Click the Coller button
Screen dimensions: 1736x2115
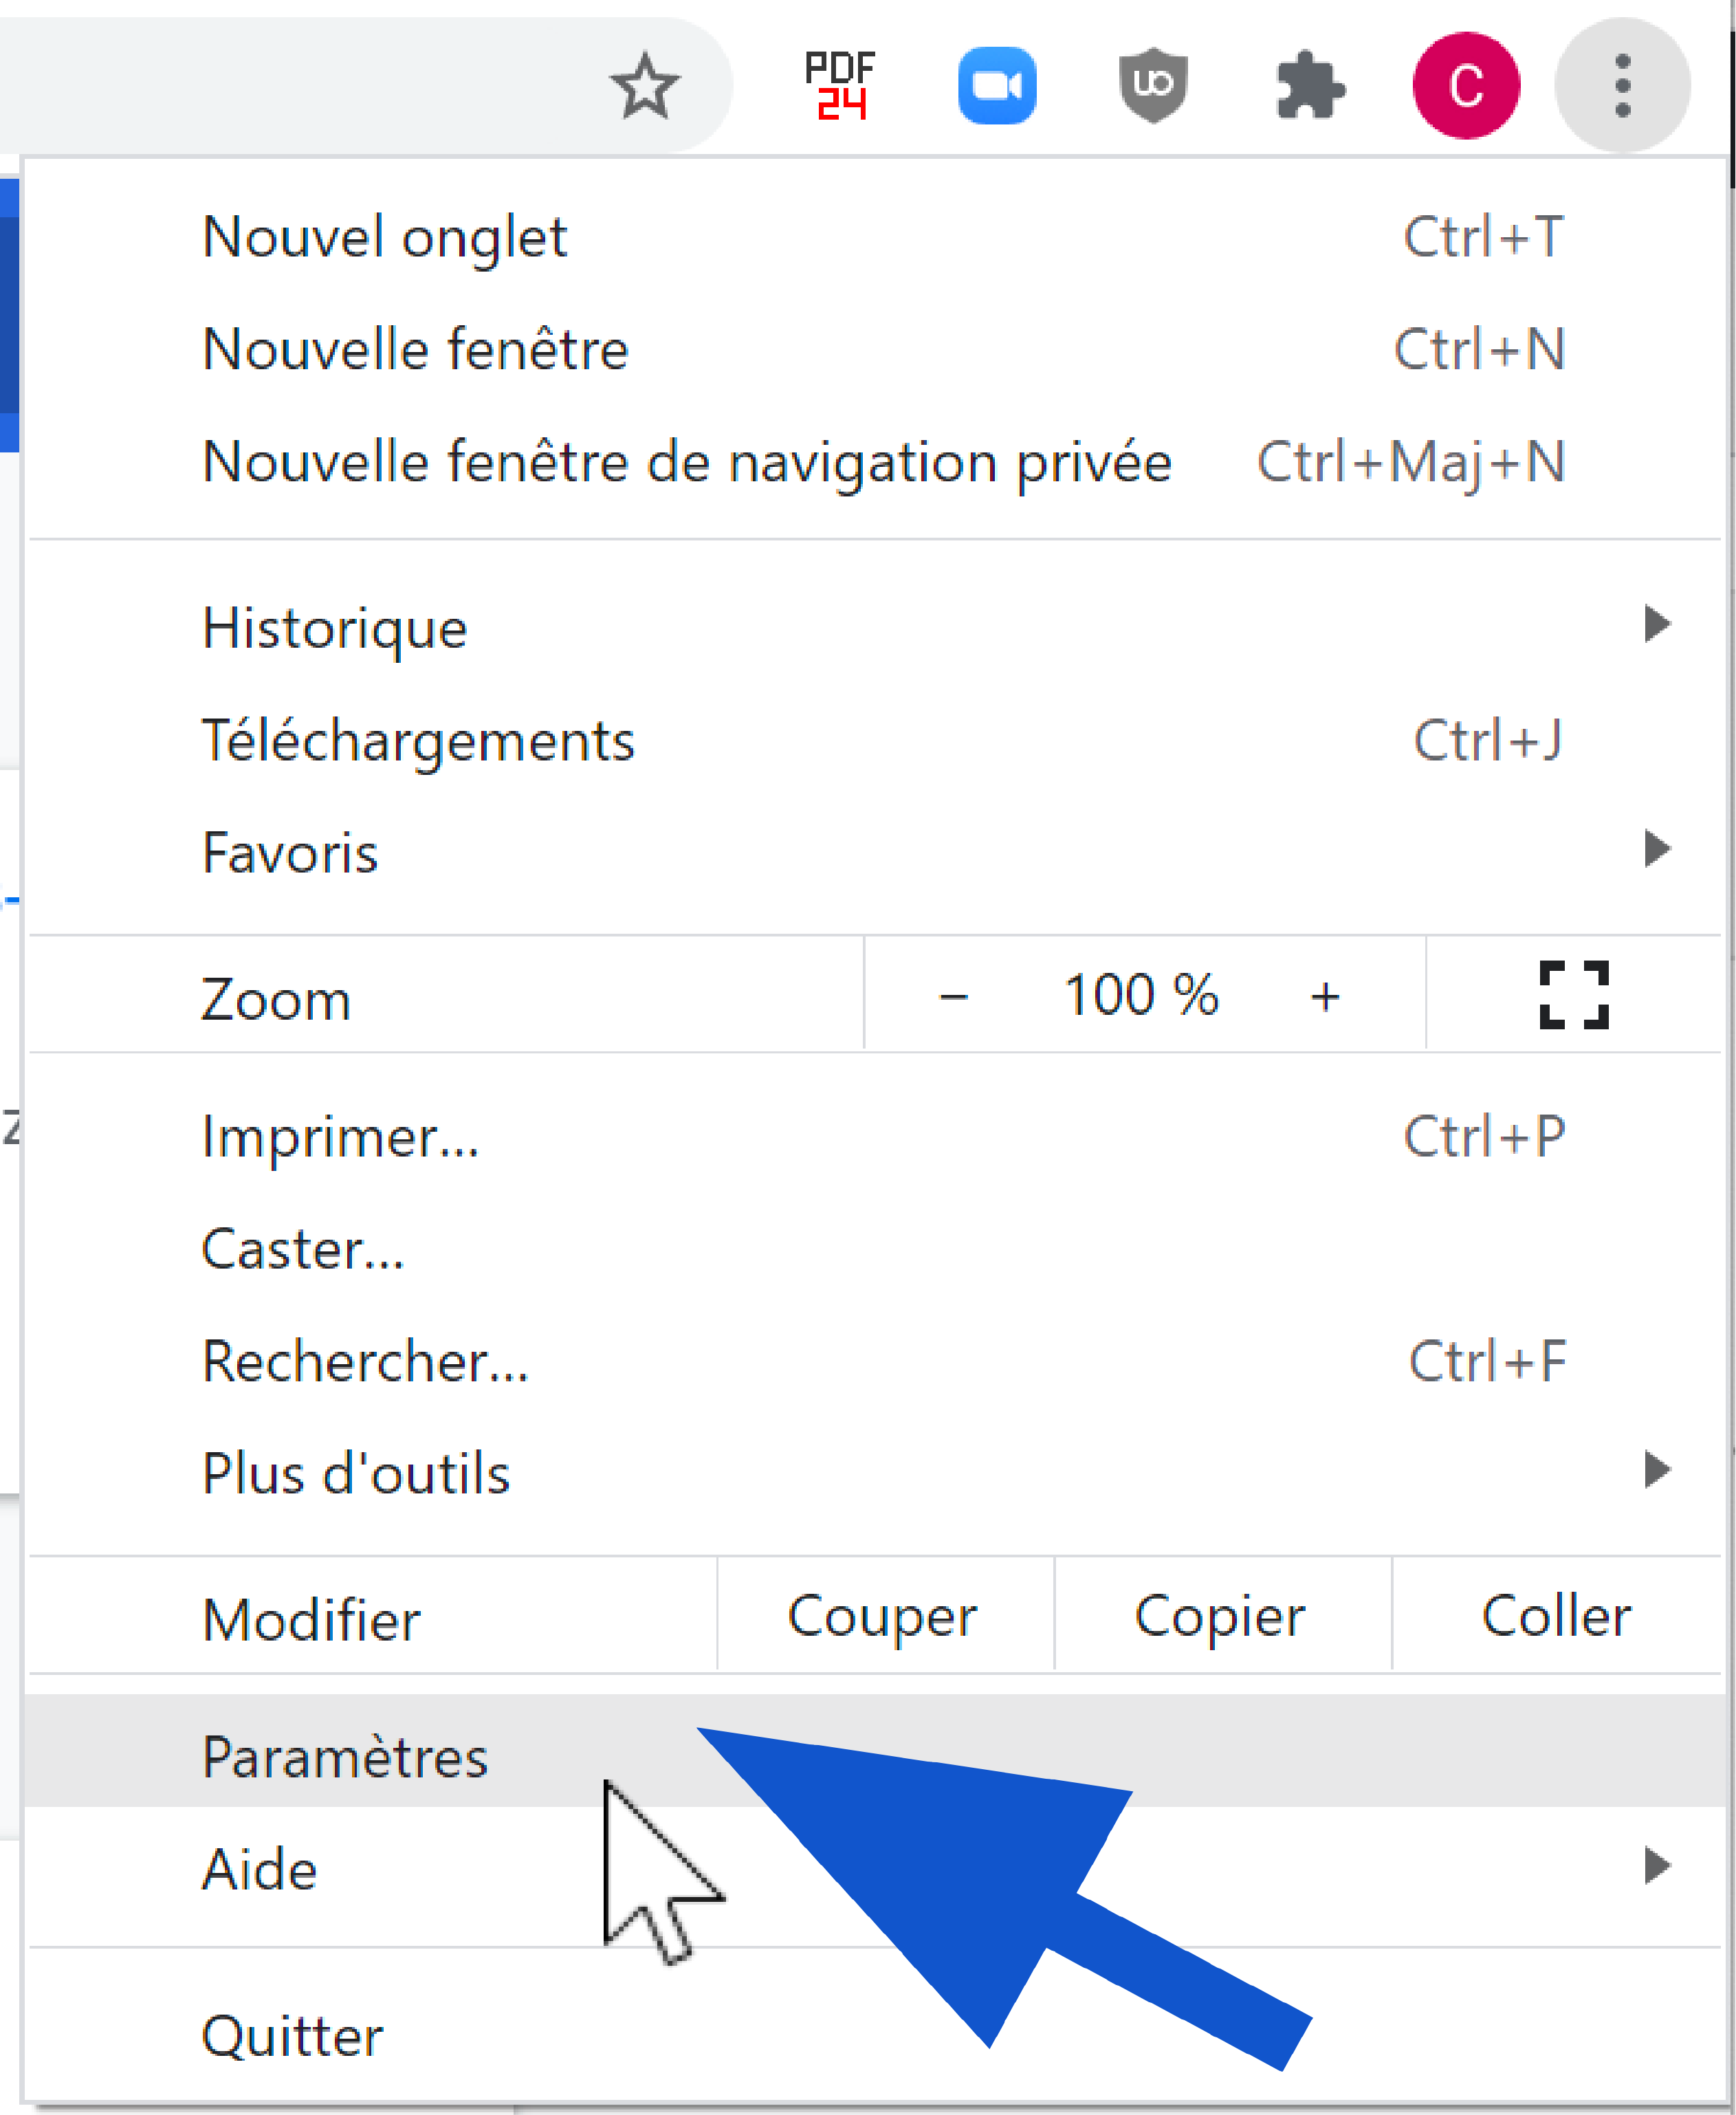click(1557, 1615)
